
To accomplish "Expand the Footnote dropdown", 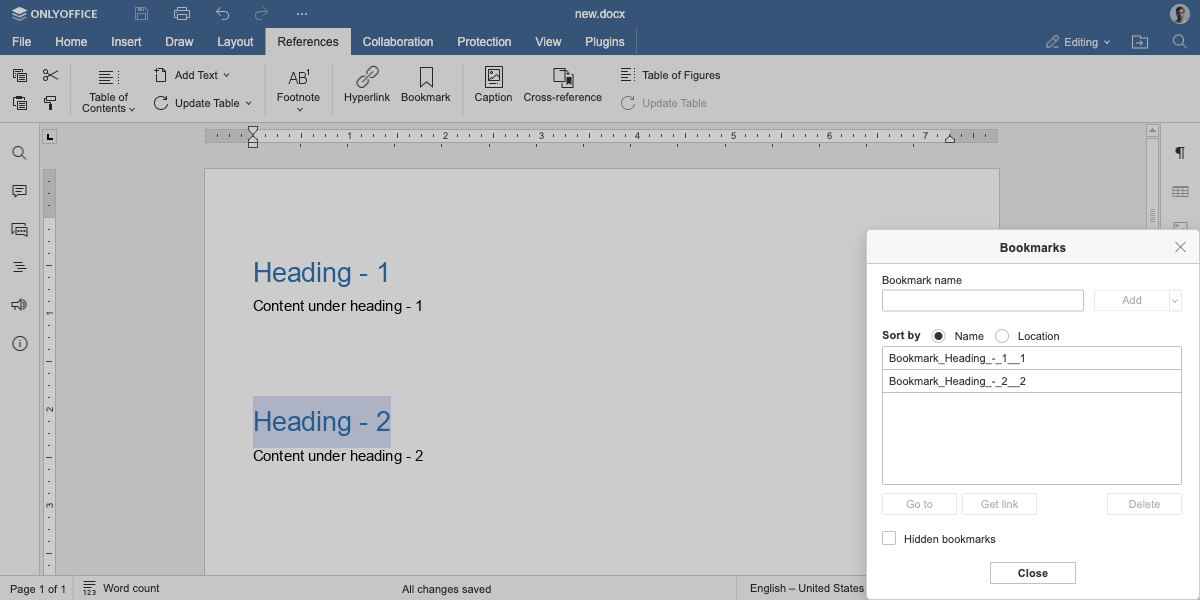I will (x=299, y=109).
